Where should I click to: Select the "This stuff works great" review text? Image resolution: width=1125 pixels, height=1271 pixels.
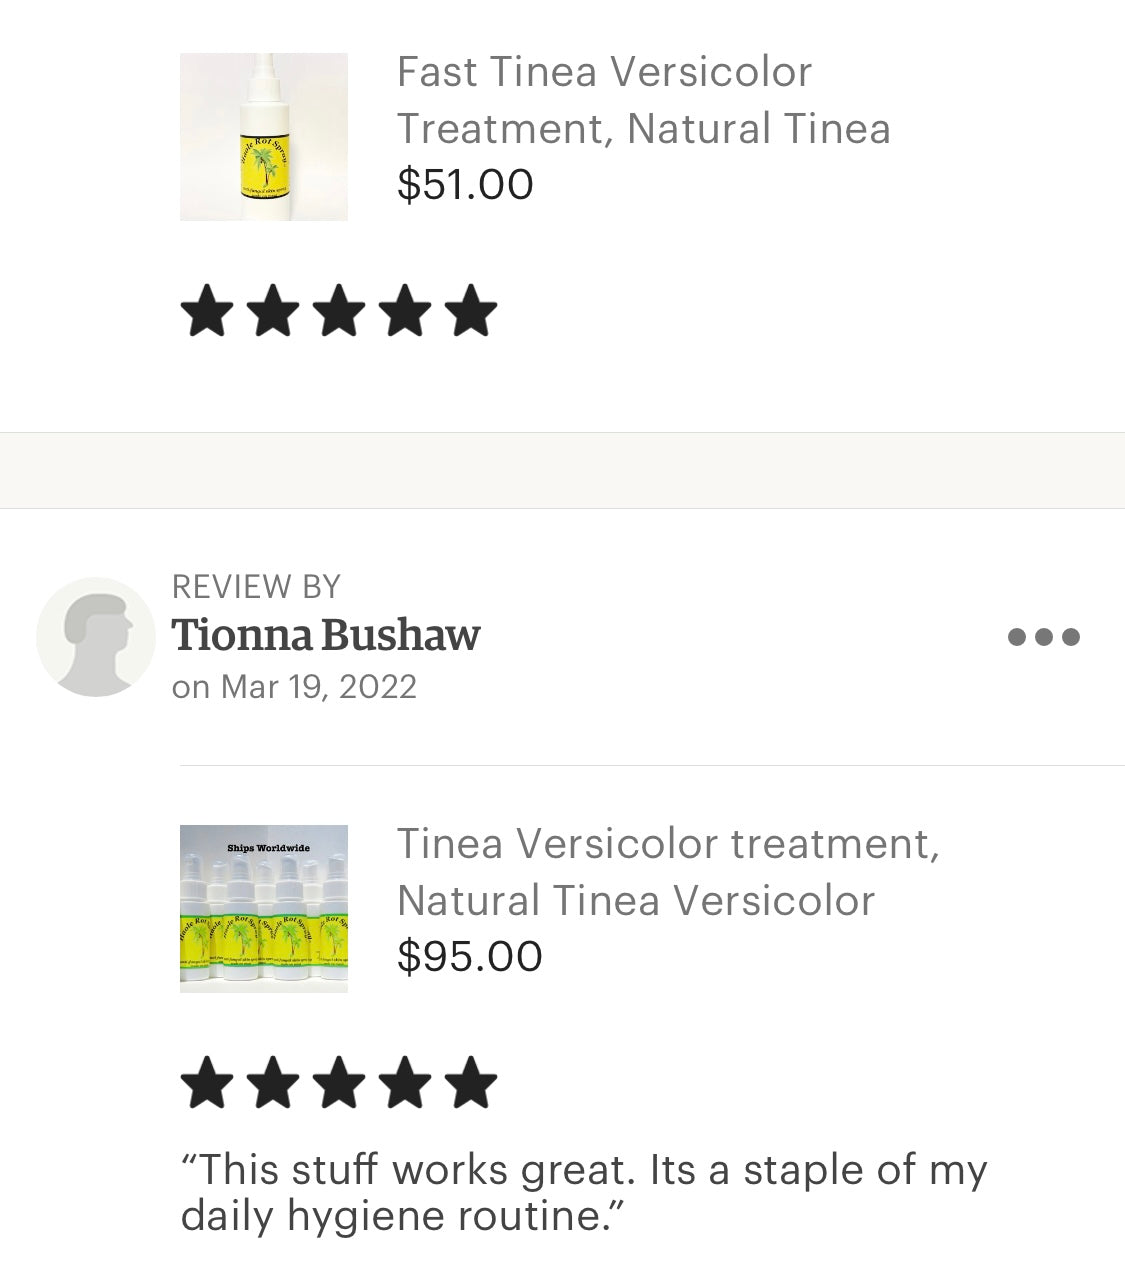tap(583, 1193)
